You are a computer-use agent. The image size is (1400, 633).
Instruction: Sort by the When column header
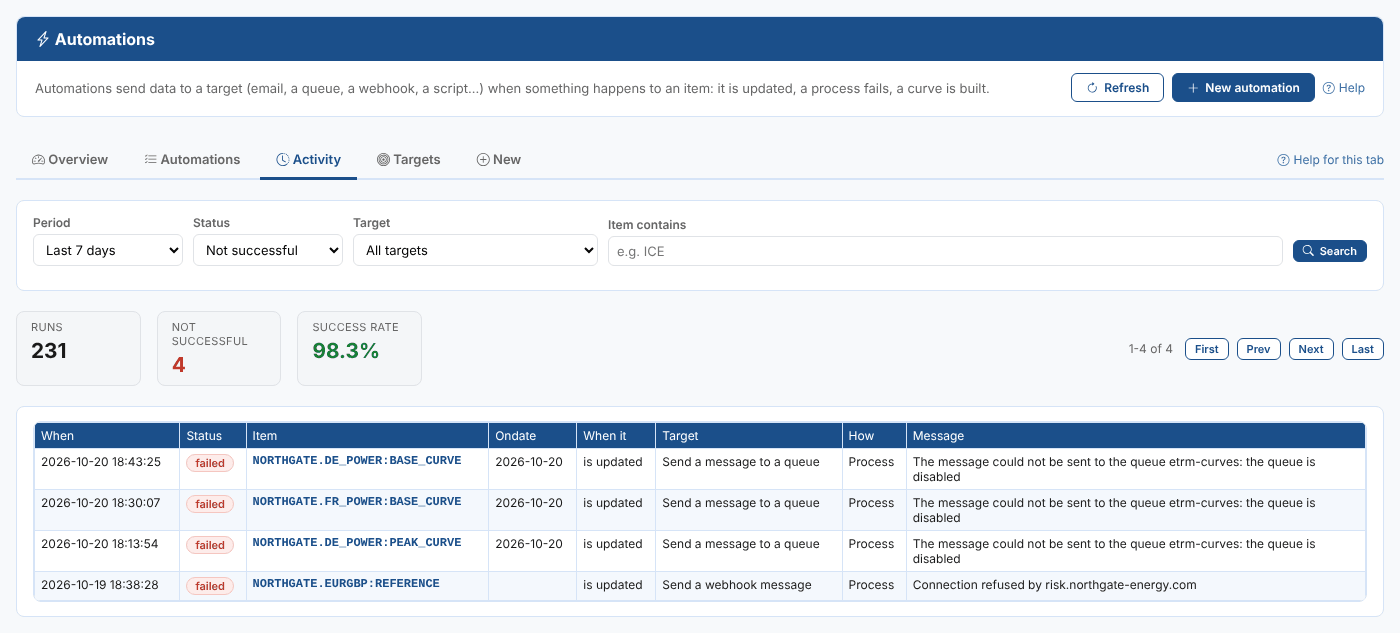(107, 436)
